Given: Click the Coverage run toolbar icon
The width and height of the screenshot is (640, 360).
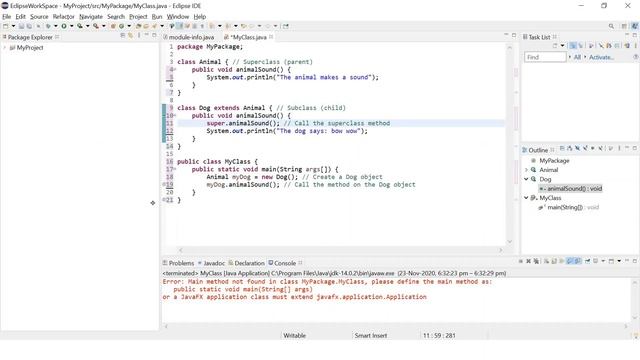Looking at the screenshot, I should 80,26.
